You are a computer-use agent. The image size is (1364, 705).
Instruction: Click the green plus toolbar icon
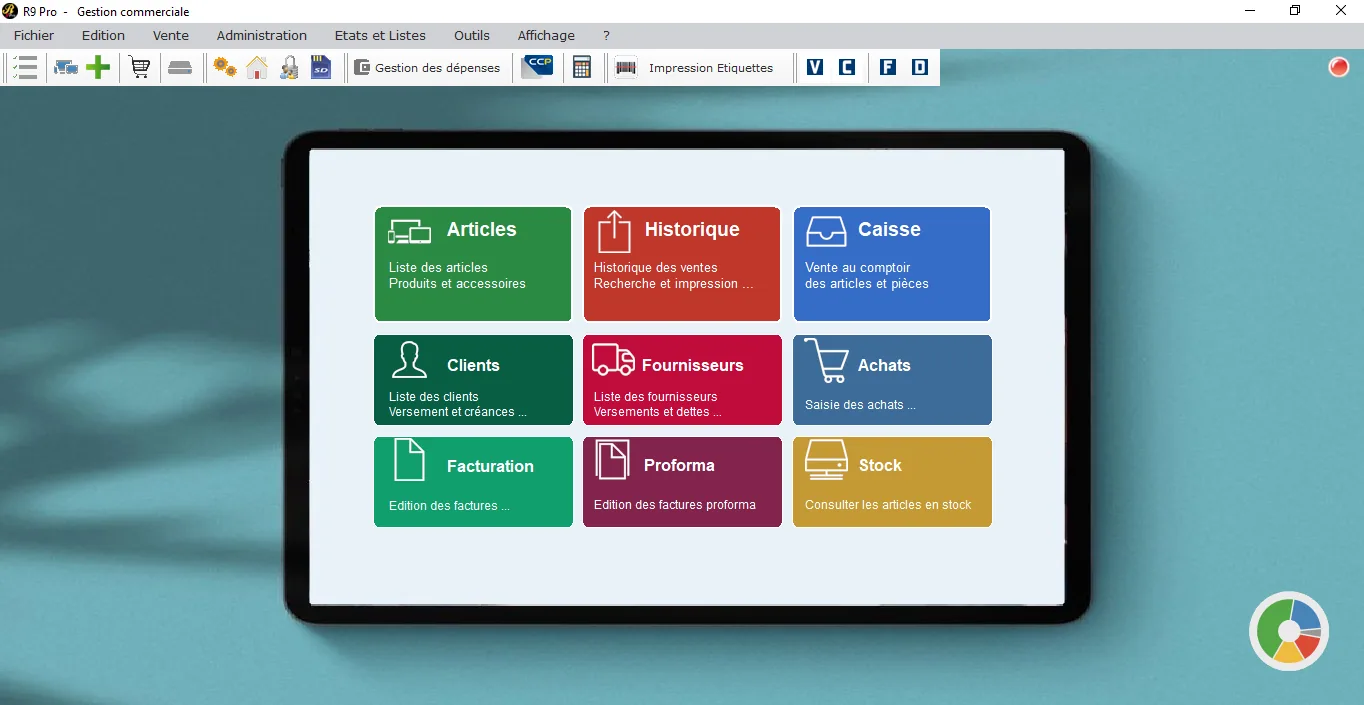[x=98, y=68]
